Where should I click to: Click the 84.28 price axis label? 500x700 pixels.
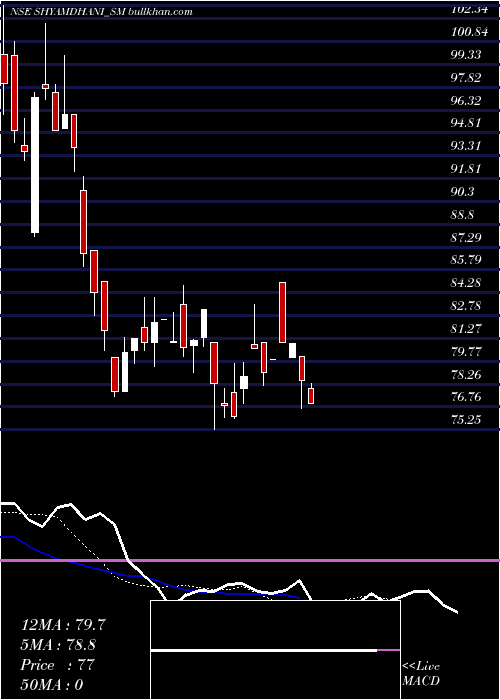coord(466,283)
